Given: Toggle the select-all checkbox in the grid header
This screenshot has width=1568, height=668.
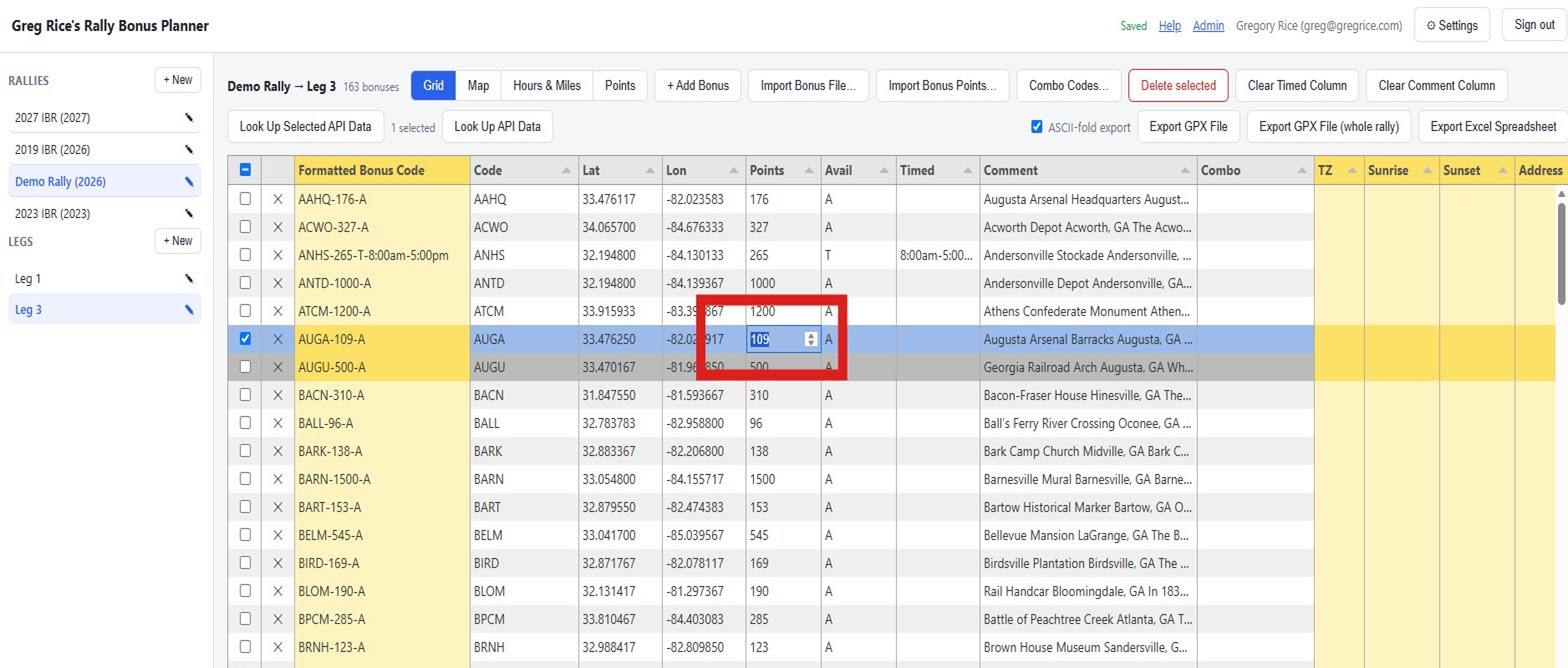Looking at the screenshot, I should 245,171.
